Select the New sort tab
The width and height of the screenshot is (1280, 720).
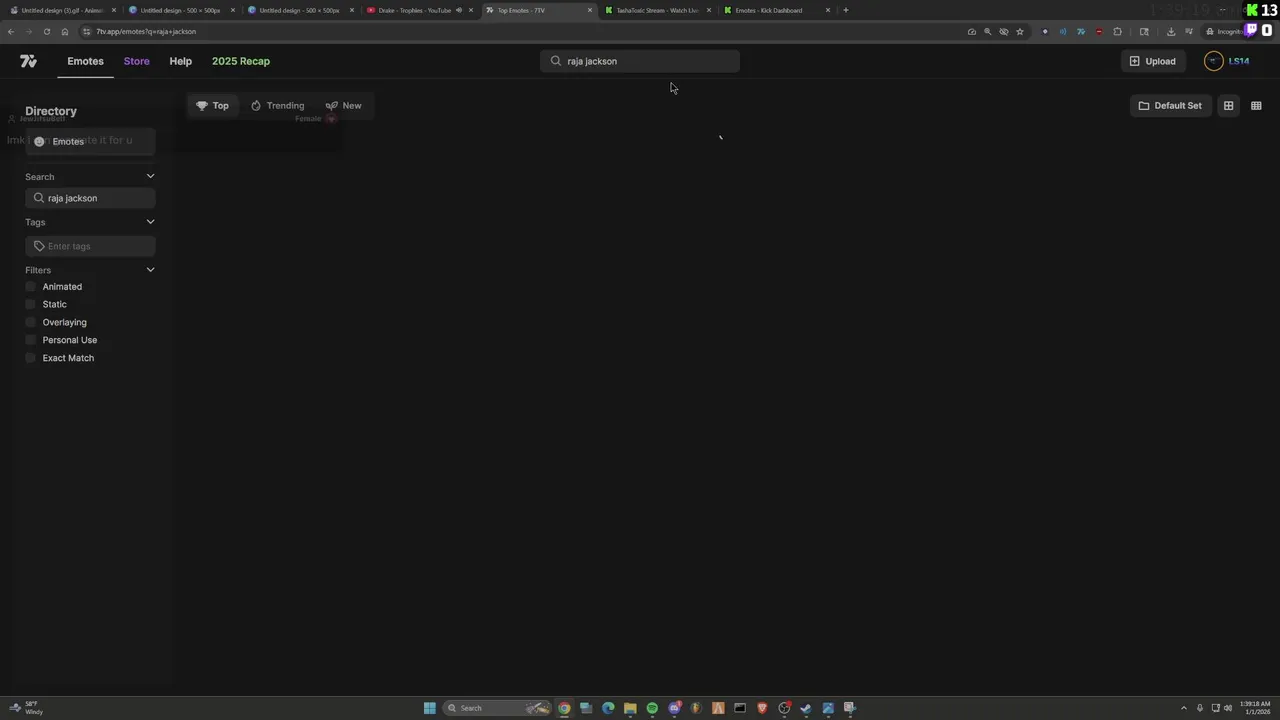[x=343, y=105]
